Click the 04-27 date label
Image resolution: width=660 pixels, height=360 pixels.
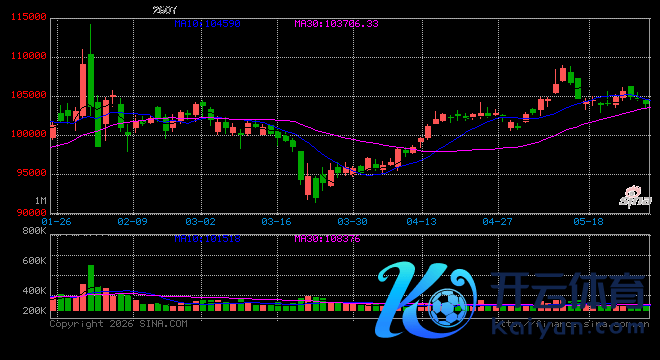(x=497, y=221)
